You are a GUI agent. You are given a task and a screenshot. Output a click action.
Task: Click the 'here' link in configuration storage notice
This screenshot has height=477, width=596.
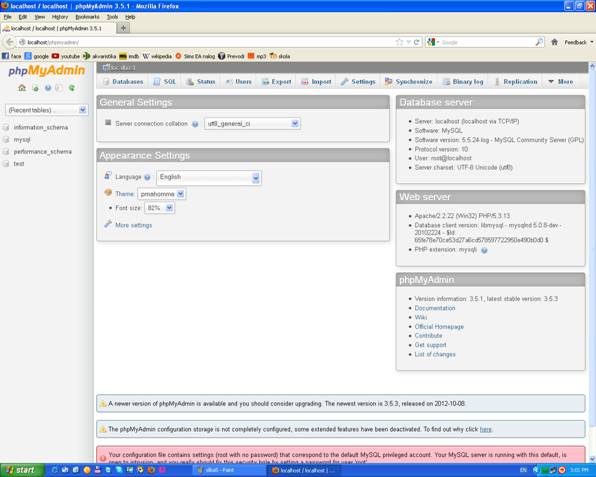(x=485, y=429)
